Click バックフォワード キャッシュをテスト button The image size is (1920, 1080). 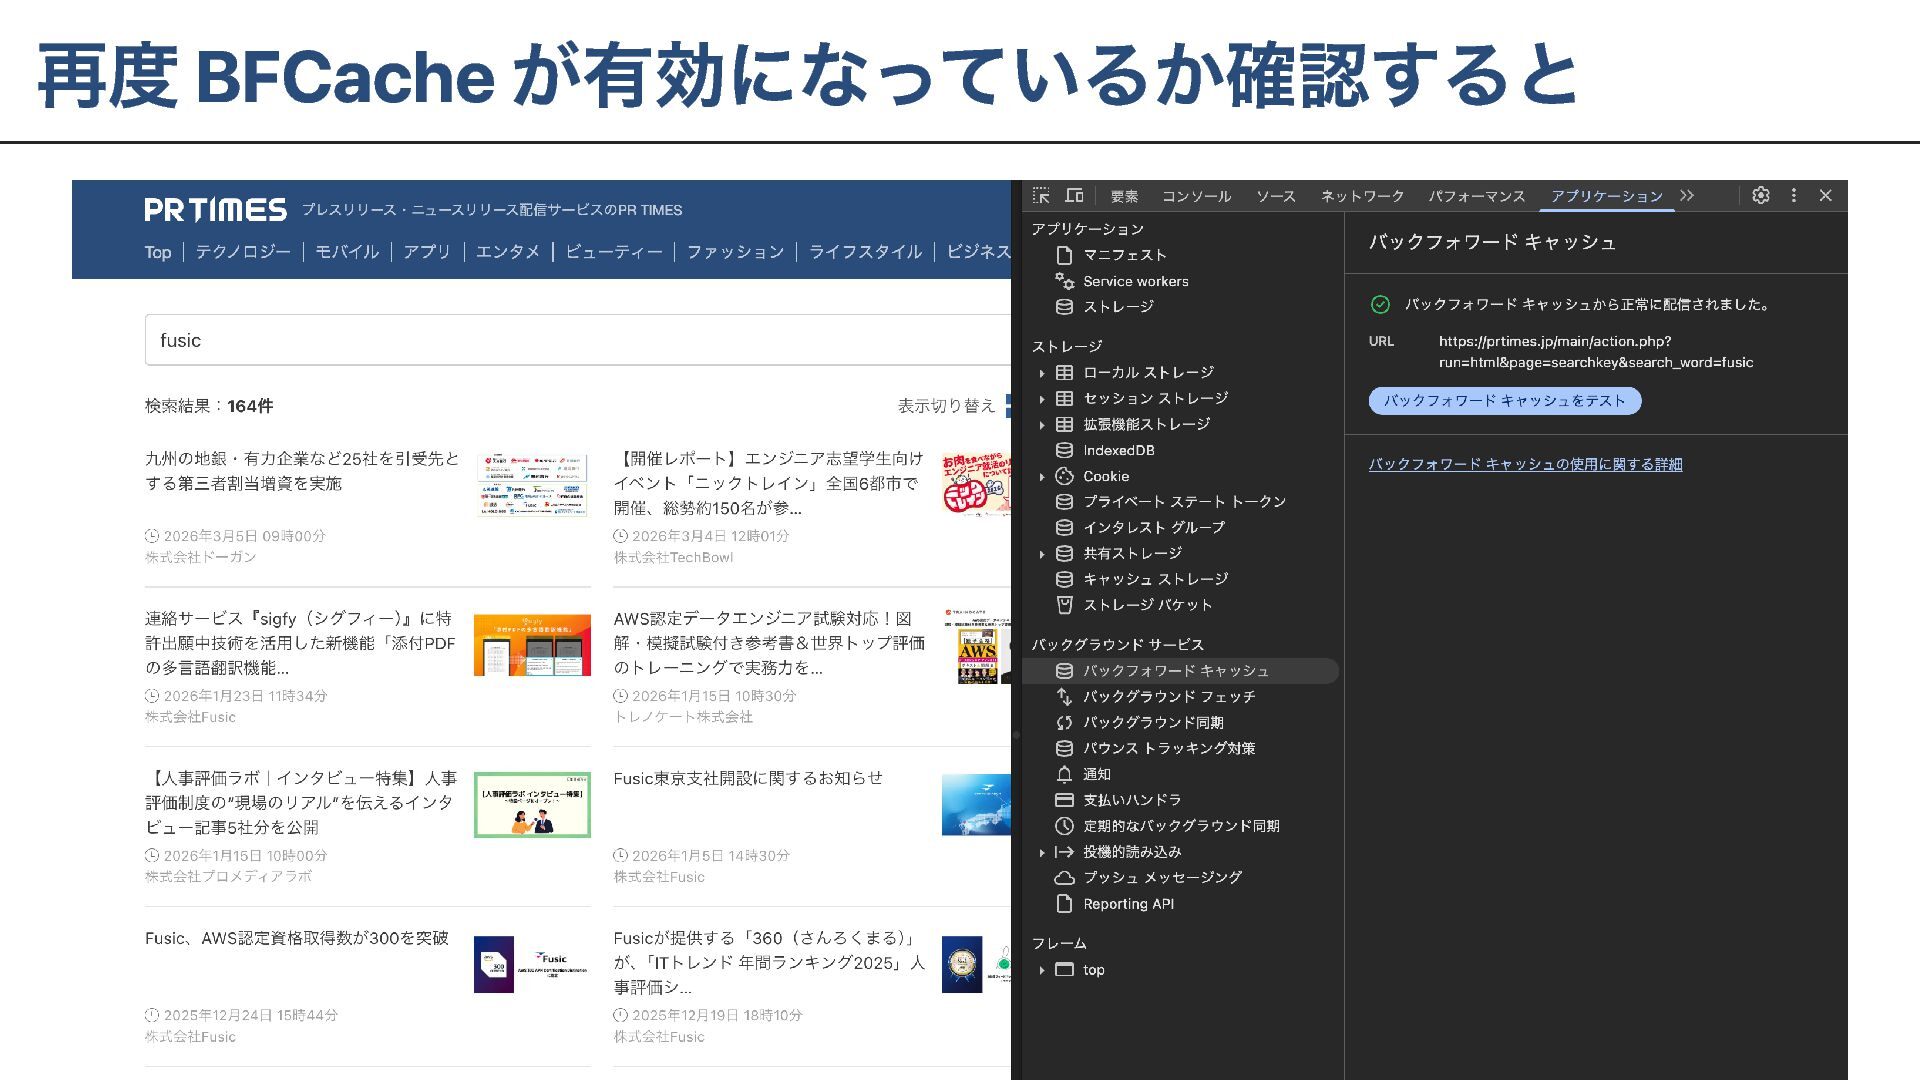click(1504, 401)
